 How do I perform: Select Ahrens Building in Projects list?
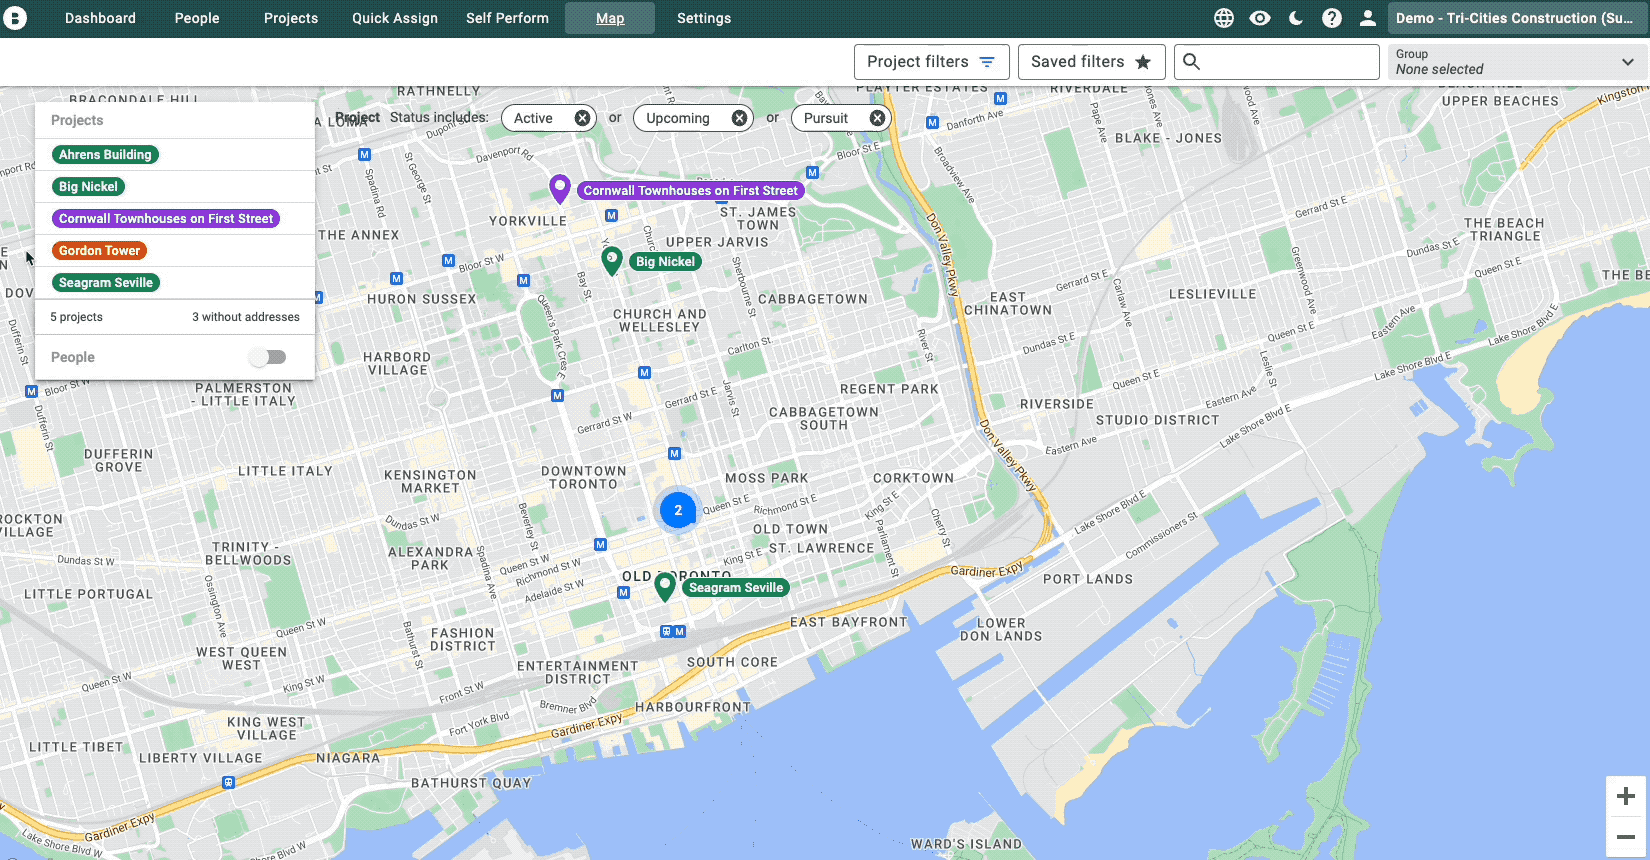pos(105,155)
